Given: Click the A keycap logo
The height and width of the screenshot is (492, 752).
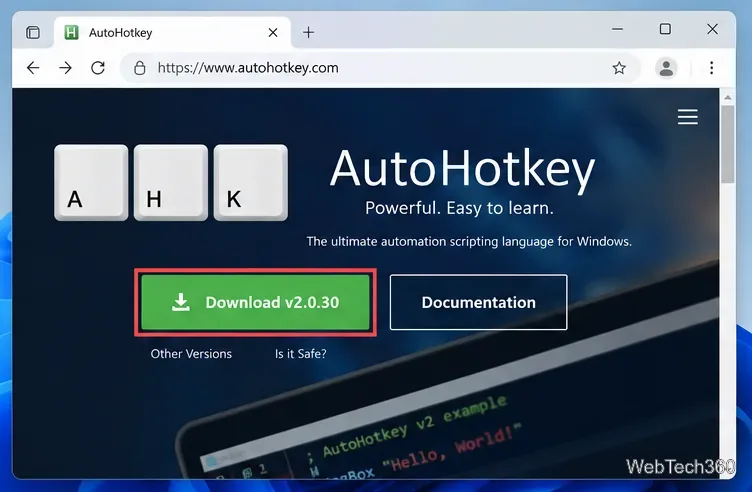Looking at the screenshot, I should [91, 183].
